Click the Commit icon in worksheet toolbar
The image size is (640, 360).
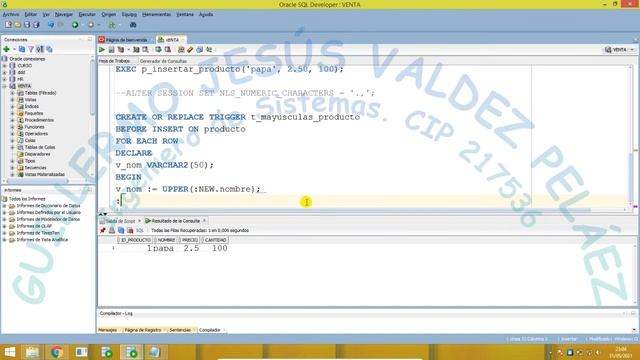coord(158,50)
